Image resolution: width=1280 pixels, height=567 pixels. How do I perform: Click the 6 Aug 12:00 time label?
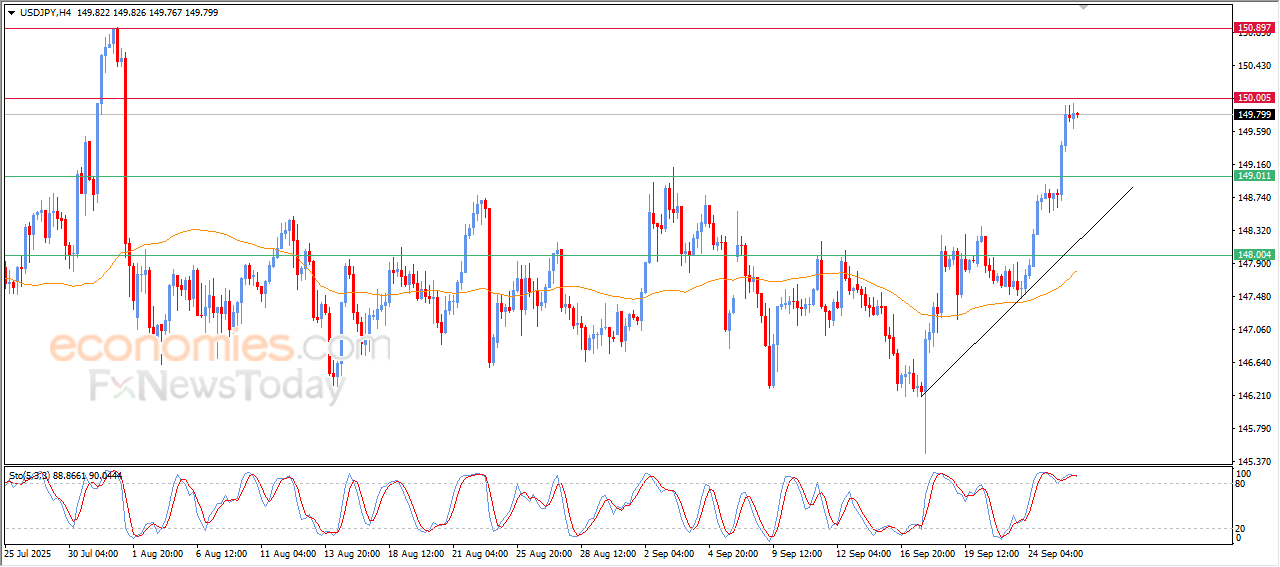click(x=221, y=553)
